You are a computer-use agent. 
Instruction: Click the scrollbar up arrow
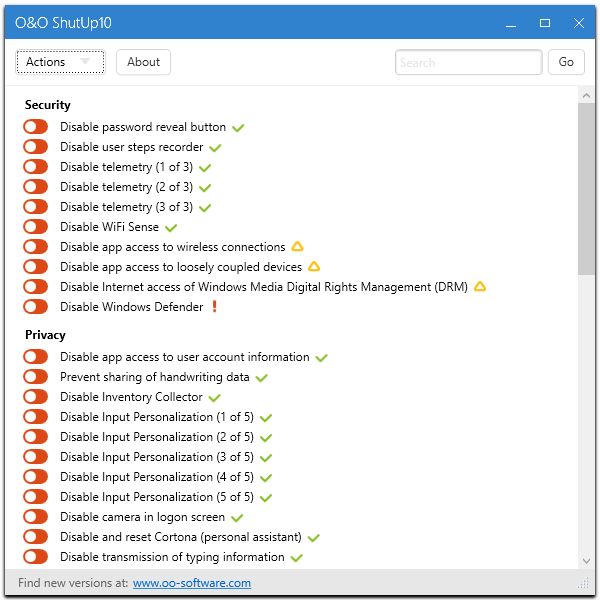[586, 95]
